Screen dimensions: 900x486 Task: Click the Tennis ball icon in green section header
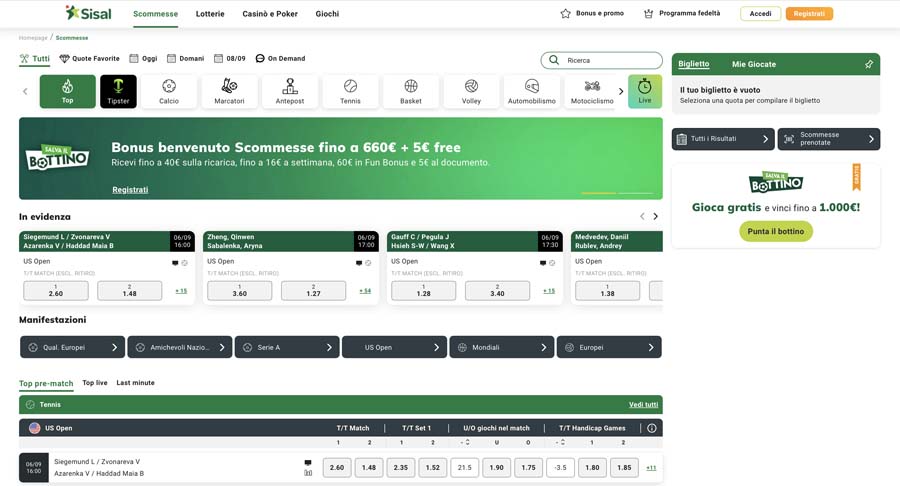[30, 405]
